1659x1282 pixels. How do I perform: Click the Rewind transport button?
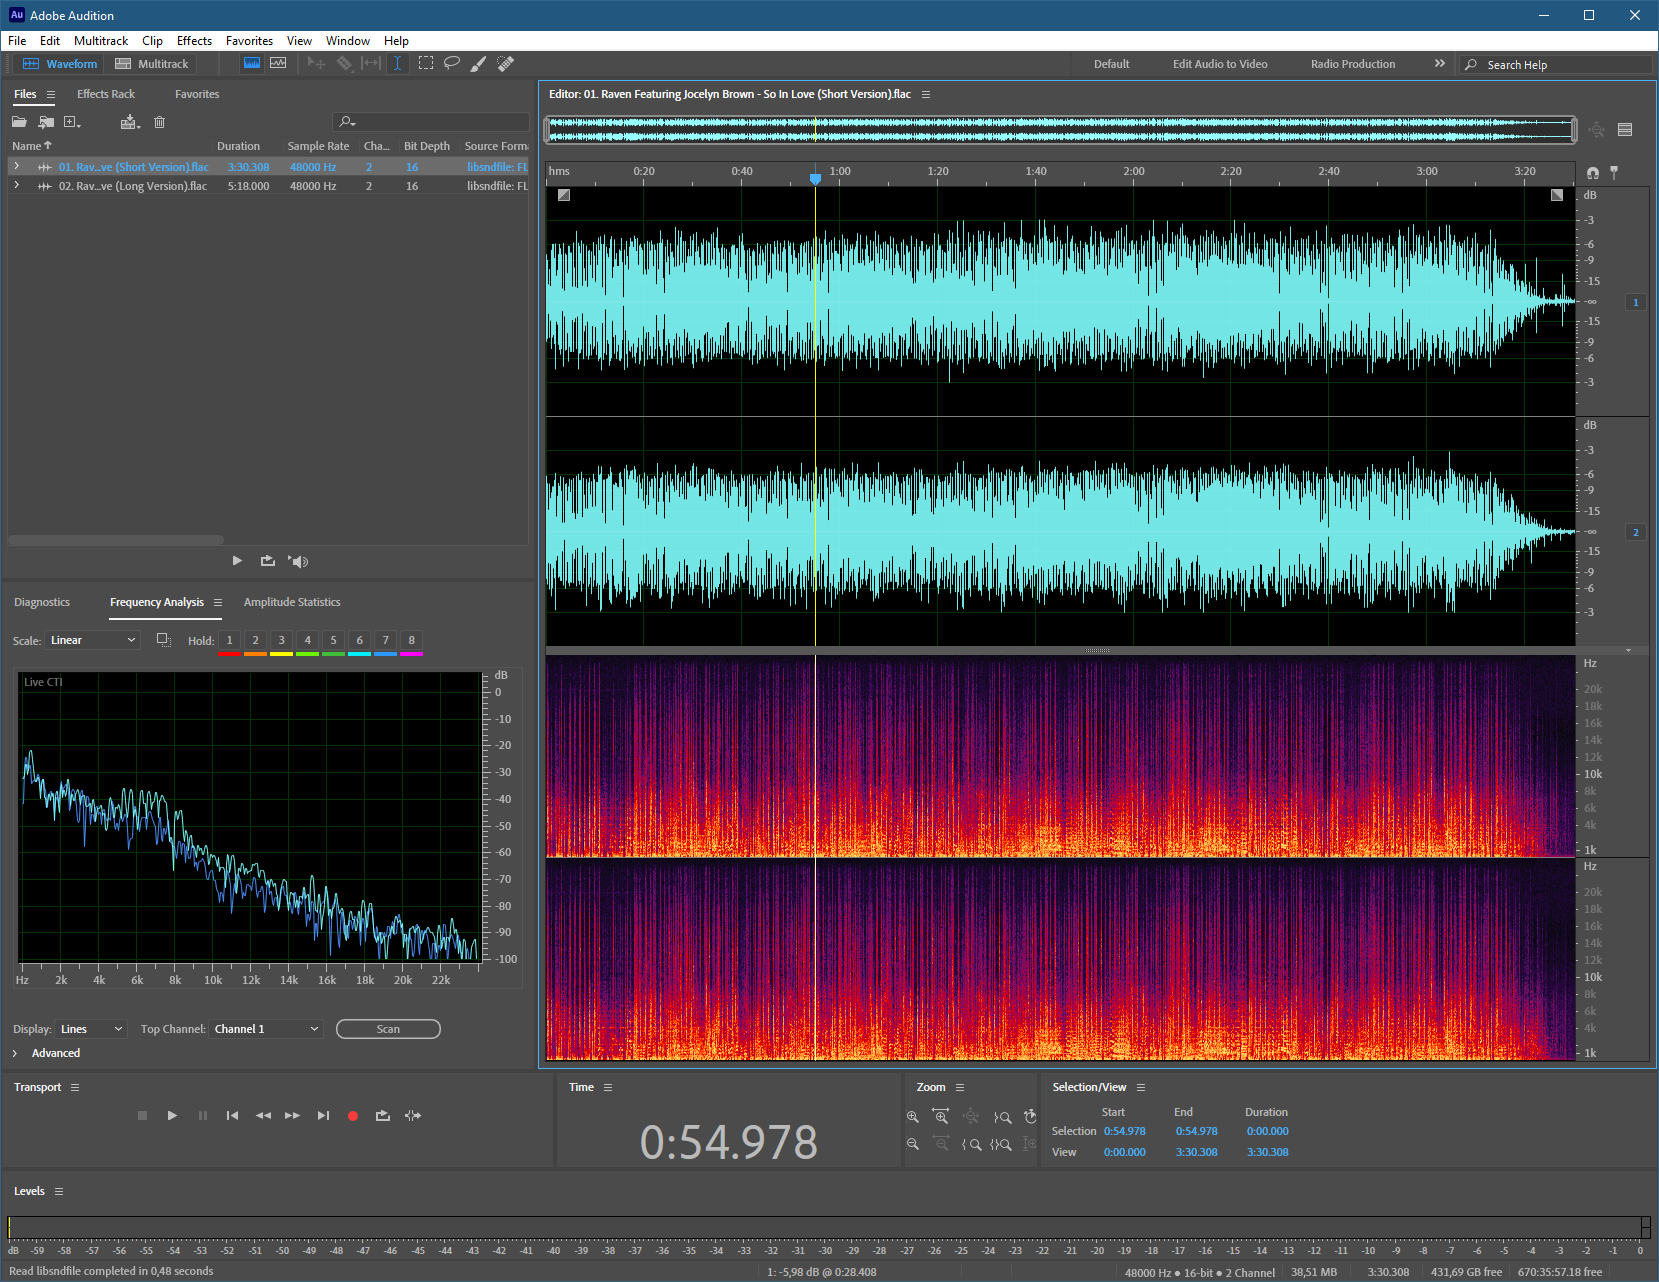[x=263, y=1115]
